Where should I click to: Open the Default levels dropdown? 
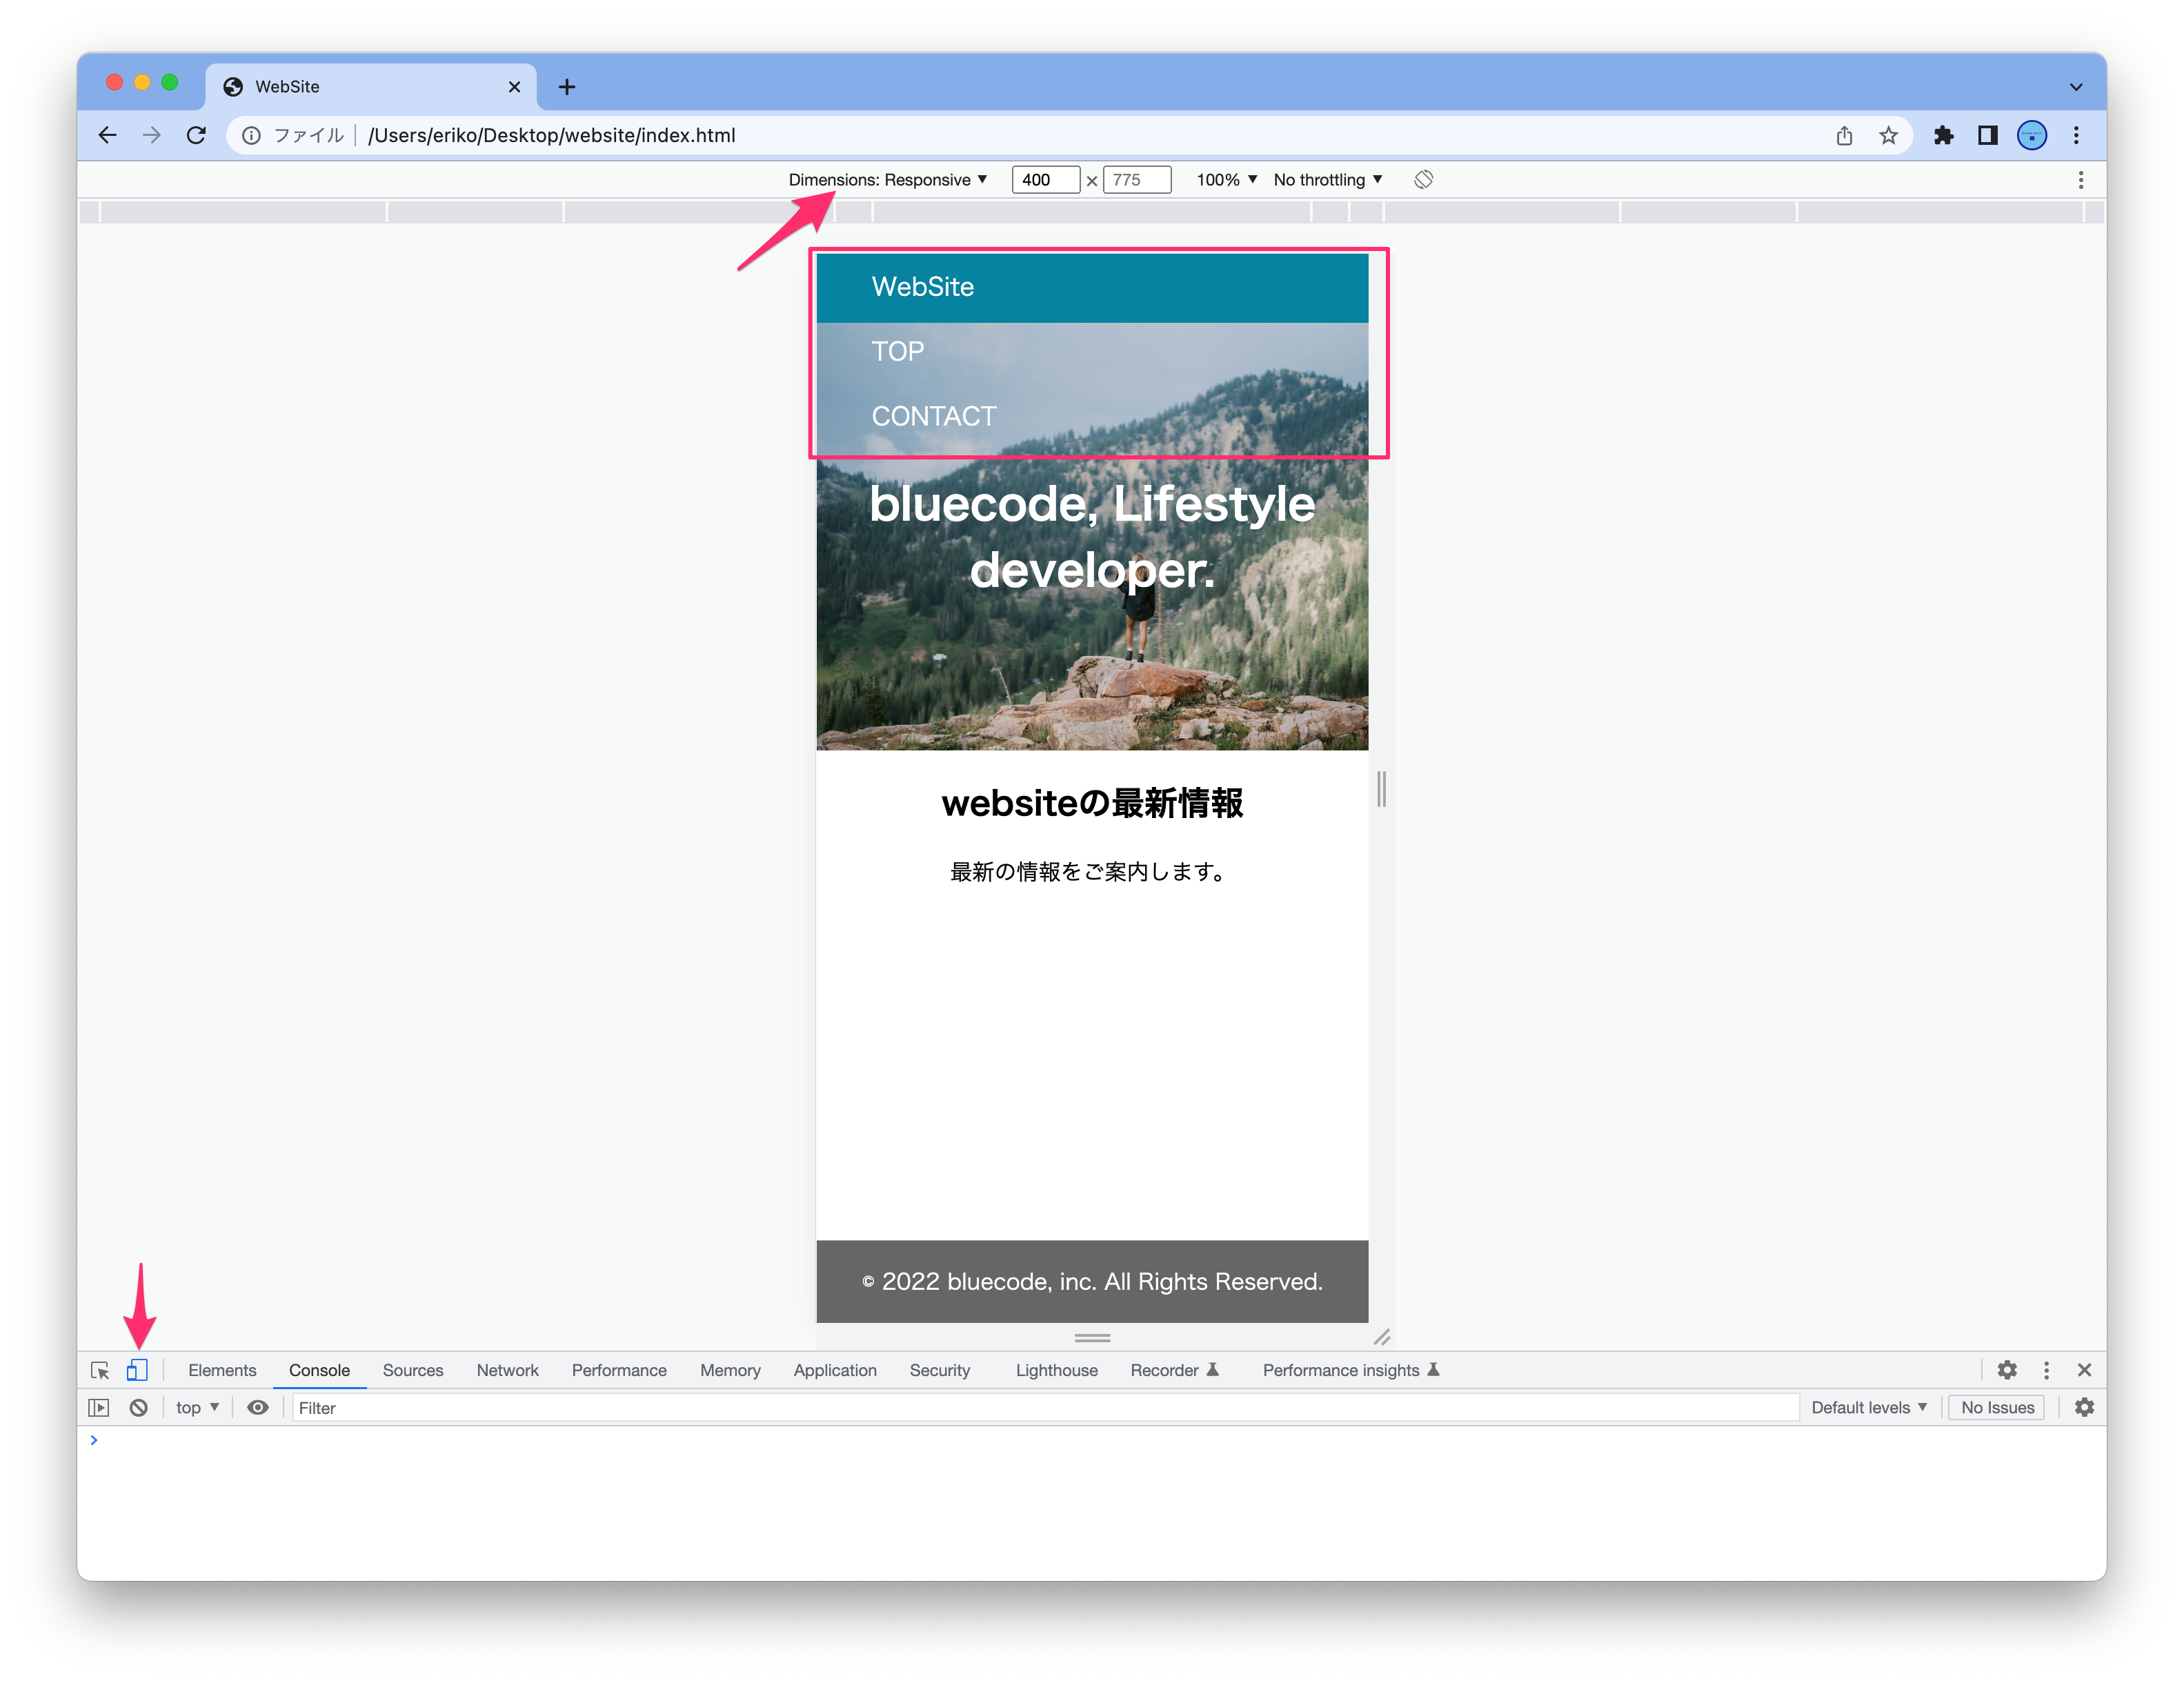(x=1868, y=1407)
